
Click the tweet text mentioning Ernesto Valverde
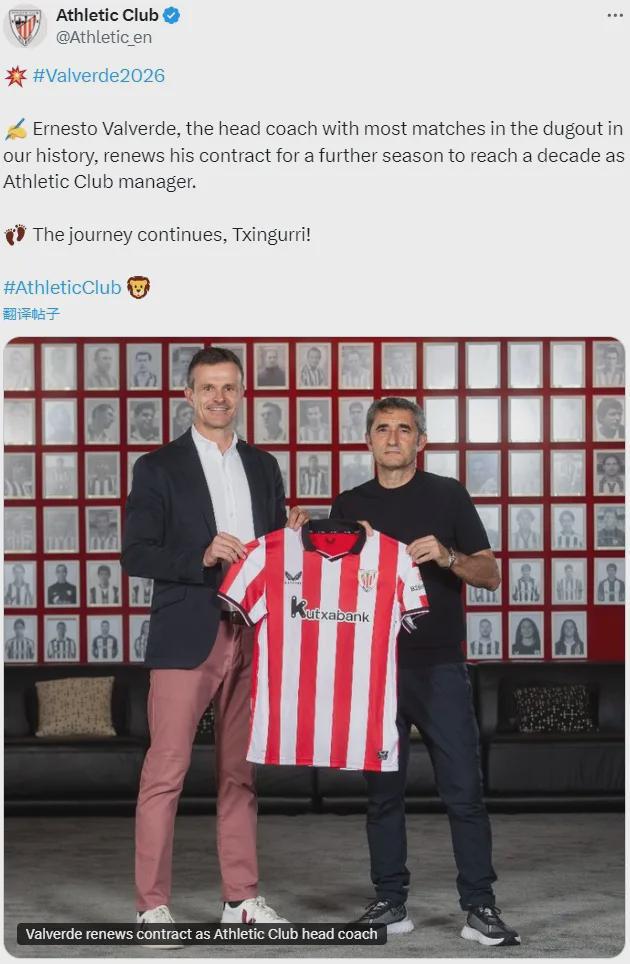click(313, 155)
